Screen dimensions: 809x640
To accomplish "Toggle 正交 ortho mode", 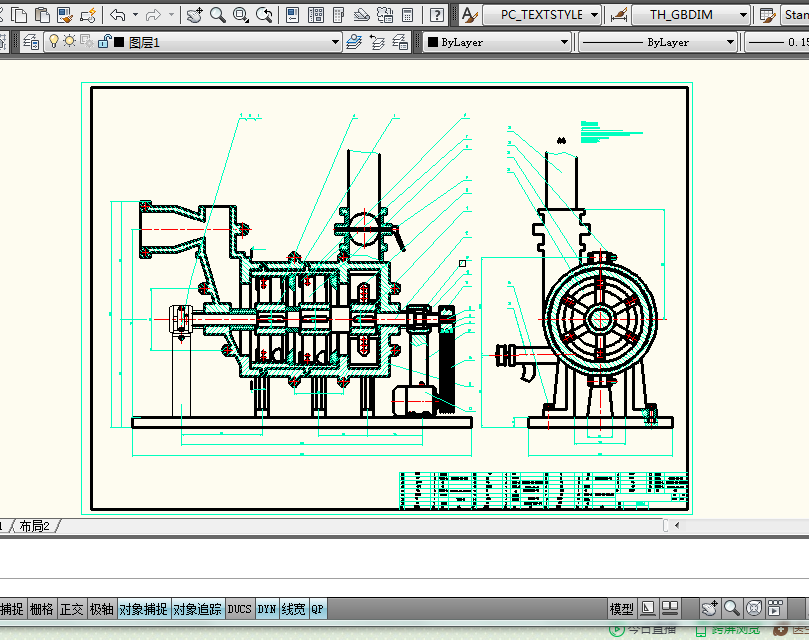I will (x=71, y=609).
